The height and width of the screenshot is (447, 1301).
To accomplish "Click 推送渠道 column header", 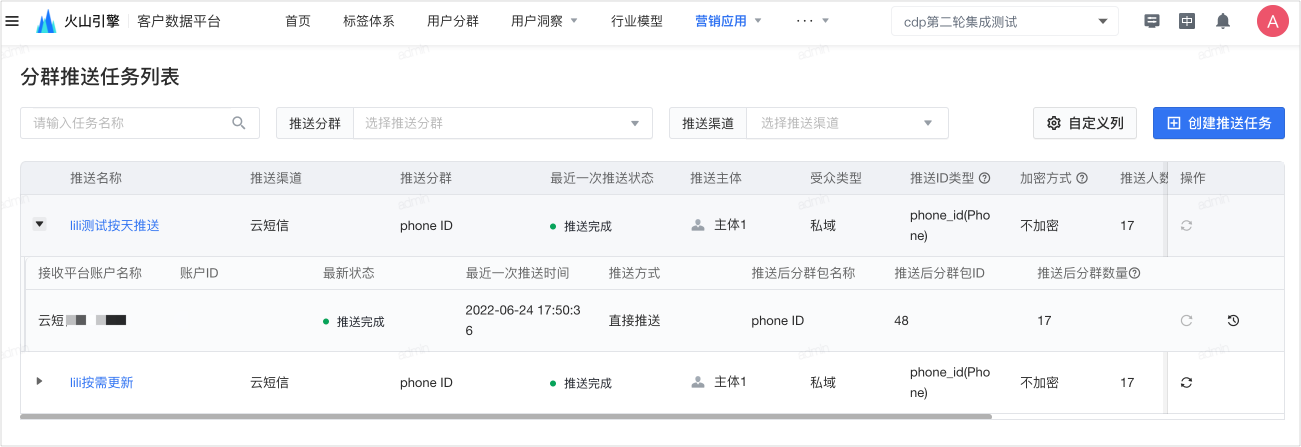I will click(x=276, y=178).
